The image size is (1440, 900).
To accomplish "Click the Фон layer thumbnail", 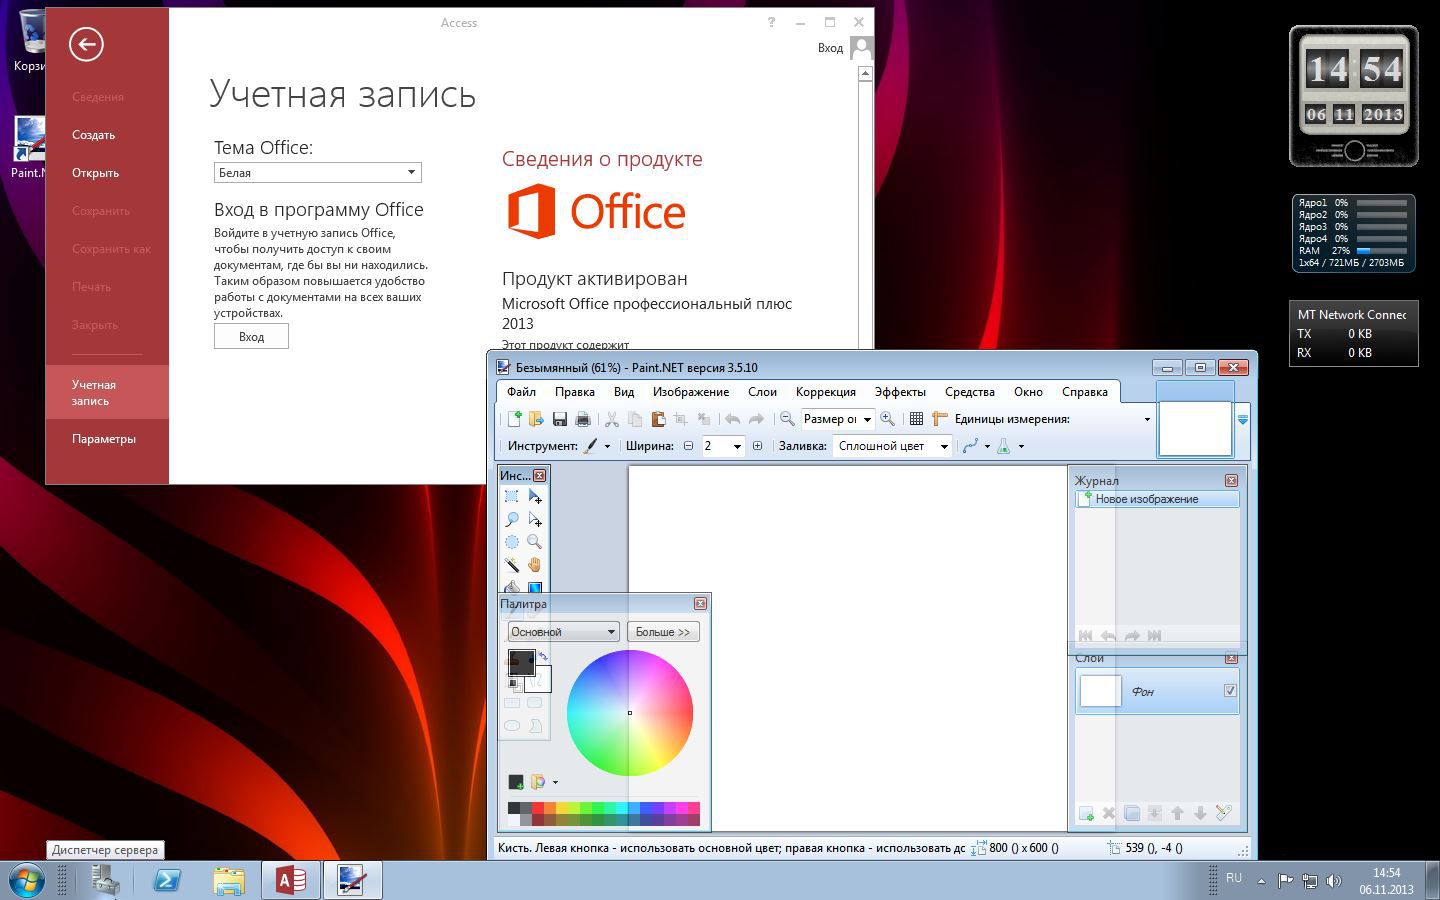I will (1101, 691).
